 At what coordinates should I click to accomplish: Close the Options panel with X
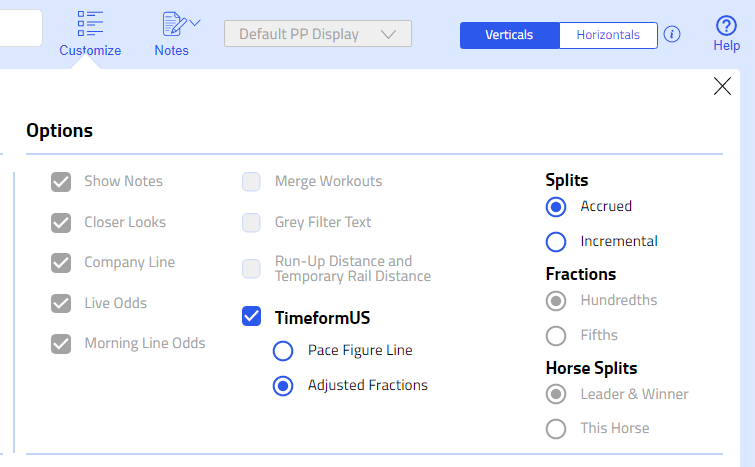[x=722, y=86]
